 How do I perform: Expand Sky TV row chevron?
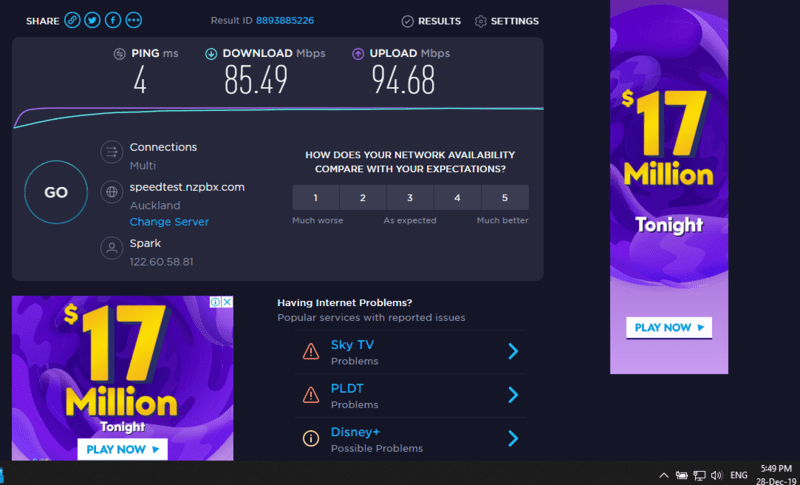pos(513,351)
